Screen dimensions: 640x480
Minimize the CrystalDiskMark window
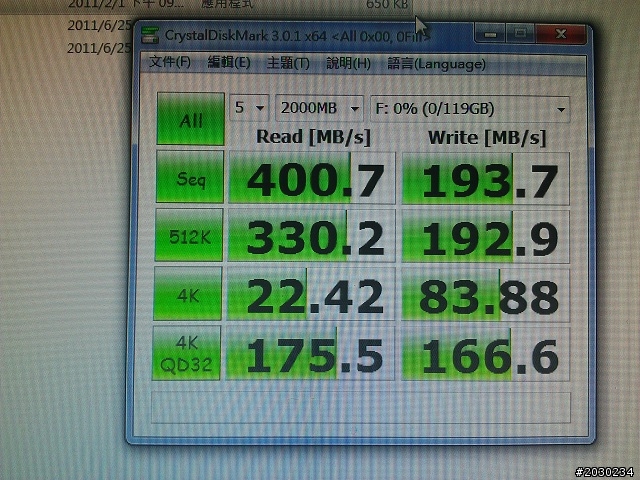490,34
